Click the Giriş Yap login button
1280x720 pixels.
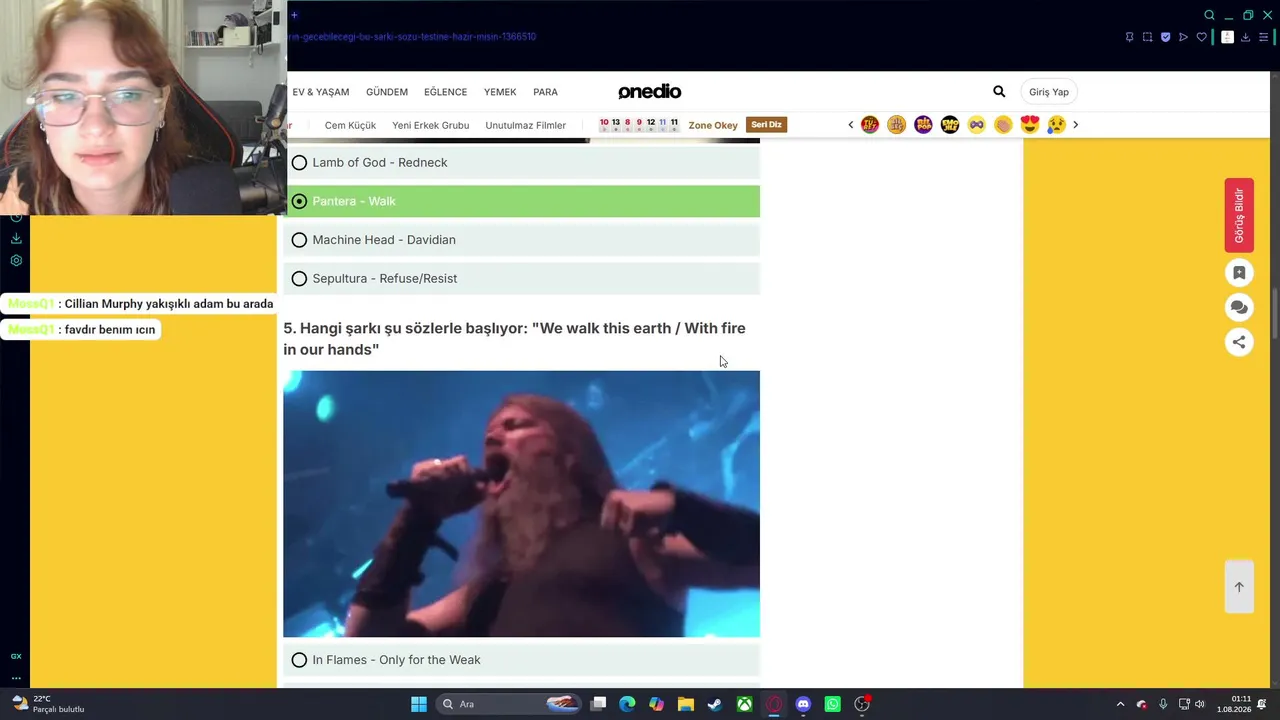[x=1049, y=92]
